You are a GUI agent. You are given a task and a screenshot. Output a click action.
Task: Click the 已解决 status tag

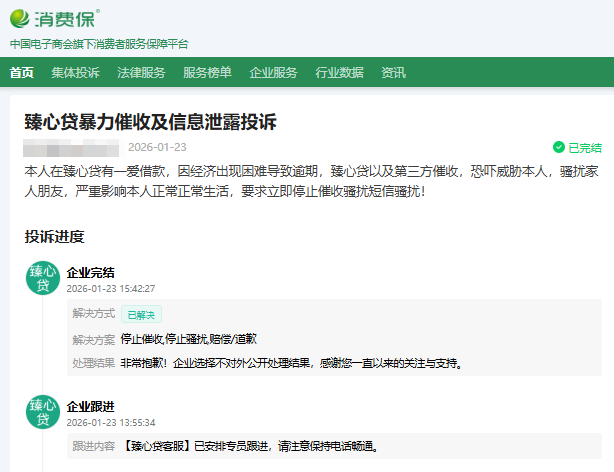(x=141, y=314)
